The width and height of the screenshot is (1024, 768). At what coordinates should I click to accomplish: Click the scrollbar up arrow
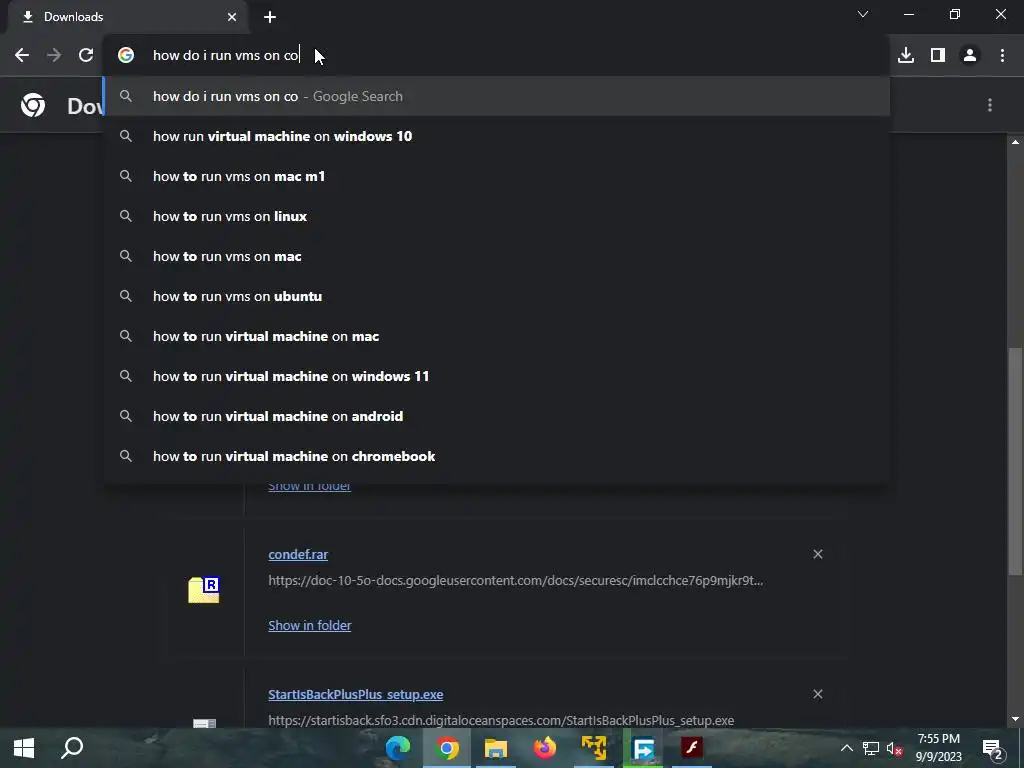click(1015, 142)
